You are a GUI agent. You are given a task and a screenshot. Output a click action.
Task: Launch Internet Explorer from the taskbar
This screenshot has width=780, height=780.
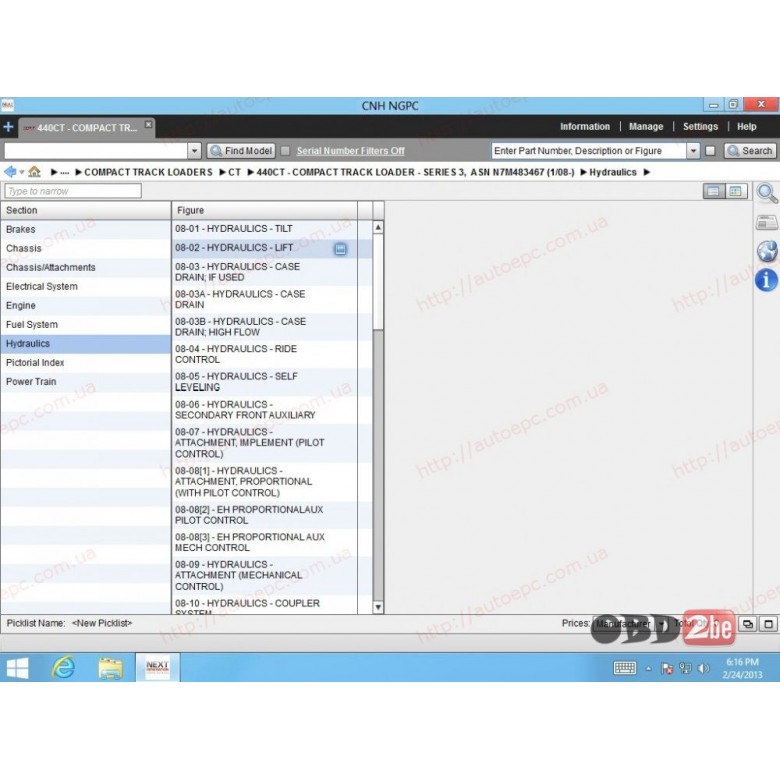[64, 668]
